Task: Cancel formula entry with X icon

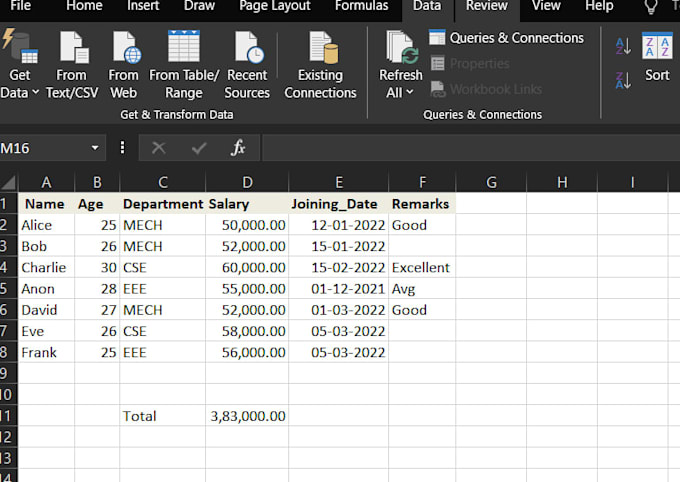Action: point(159,148)
